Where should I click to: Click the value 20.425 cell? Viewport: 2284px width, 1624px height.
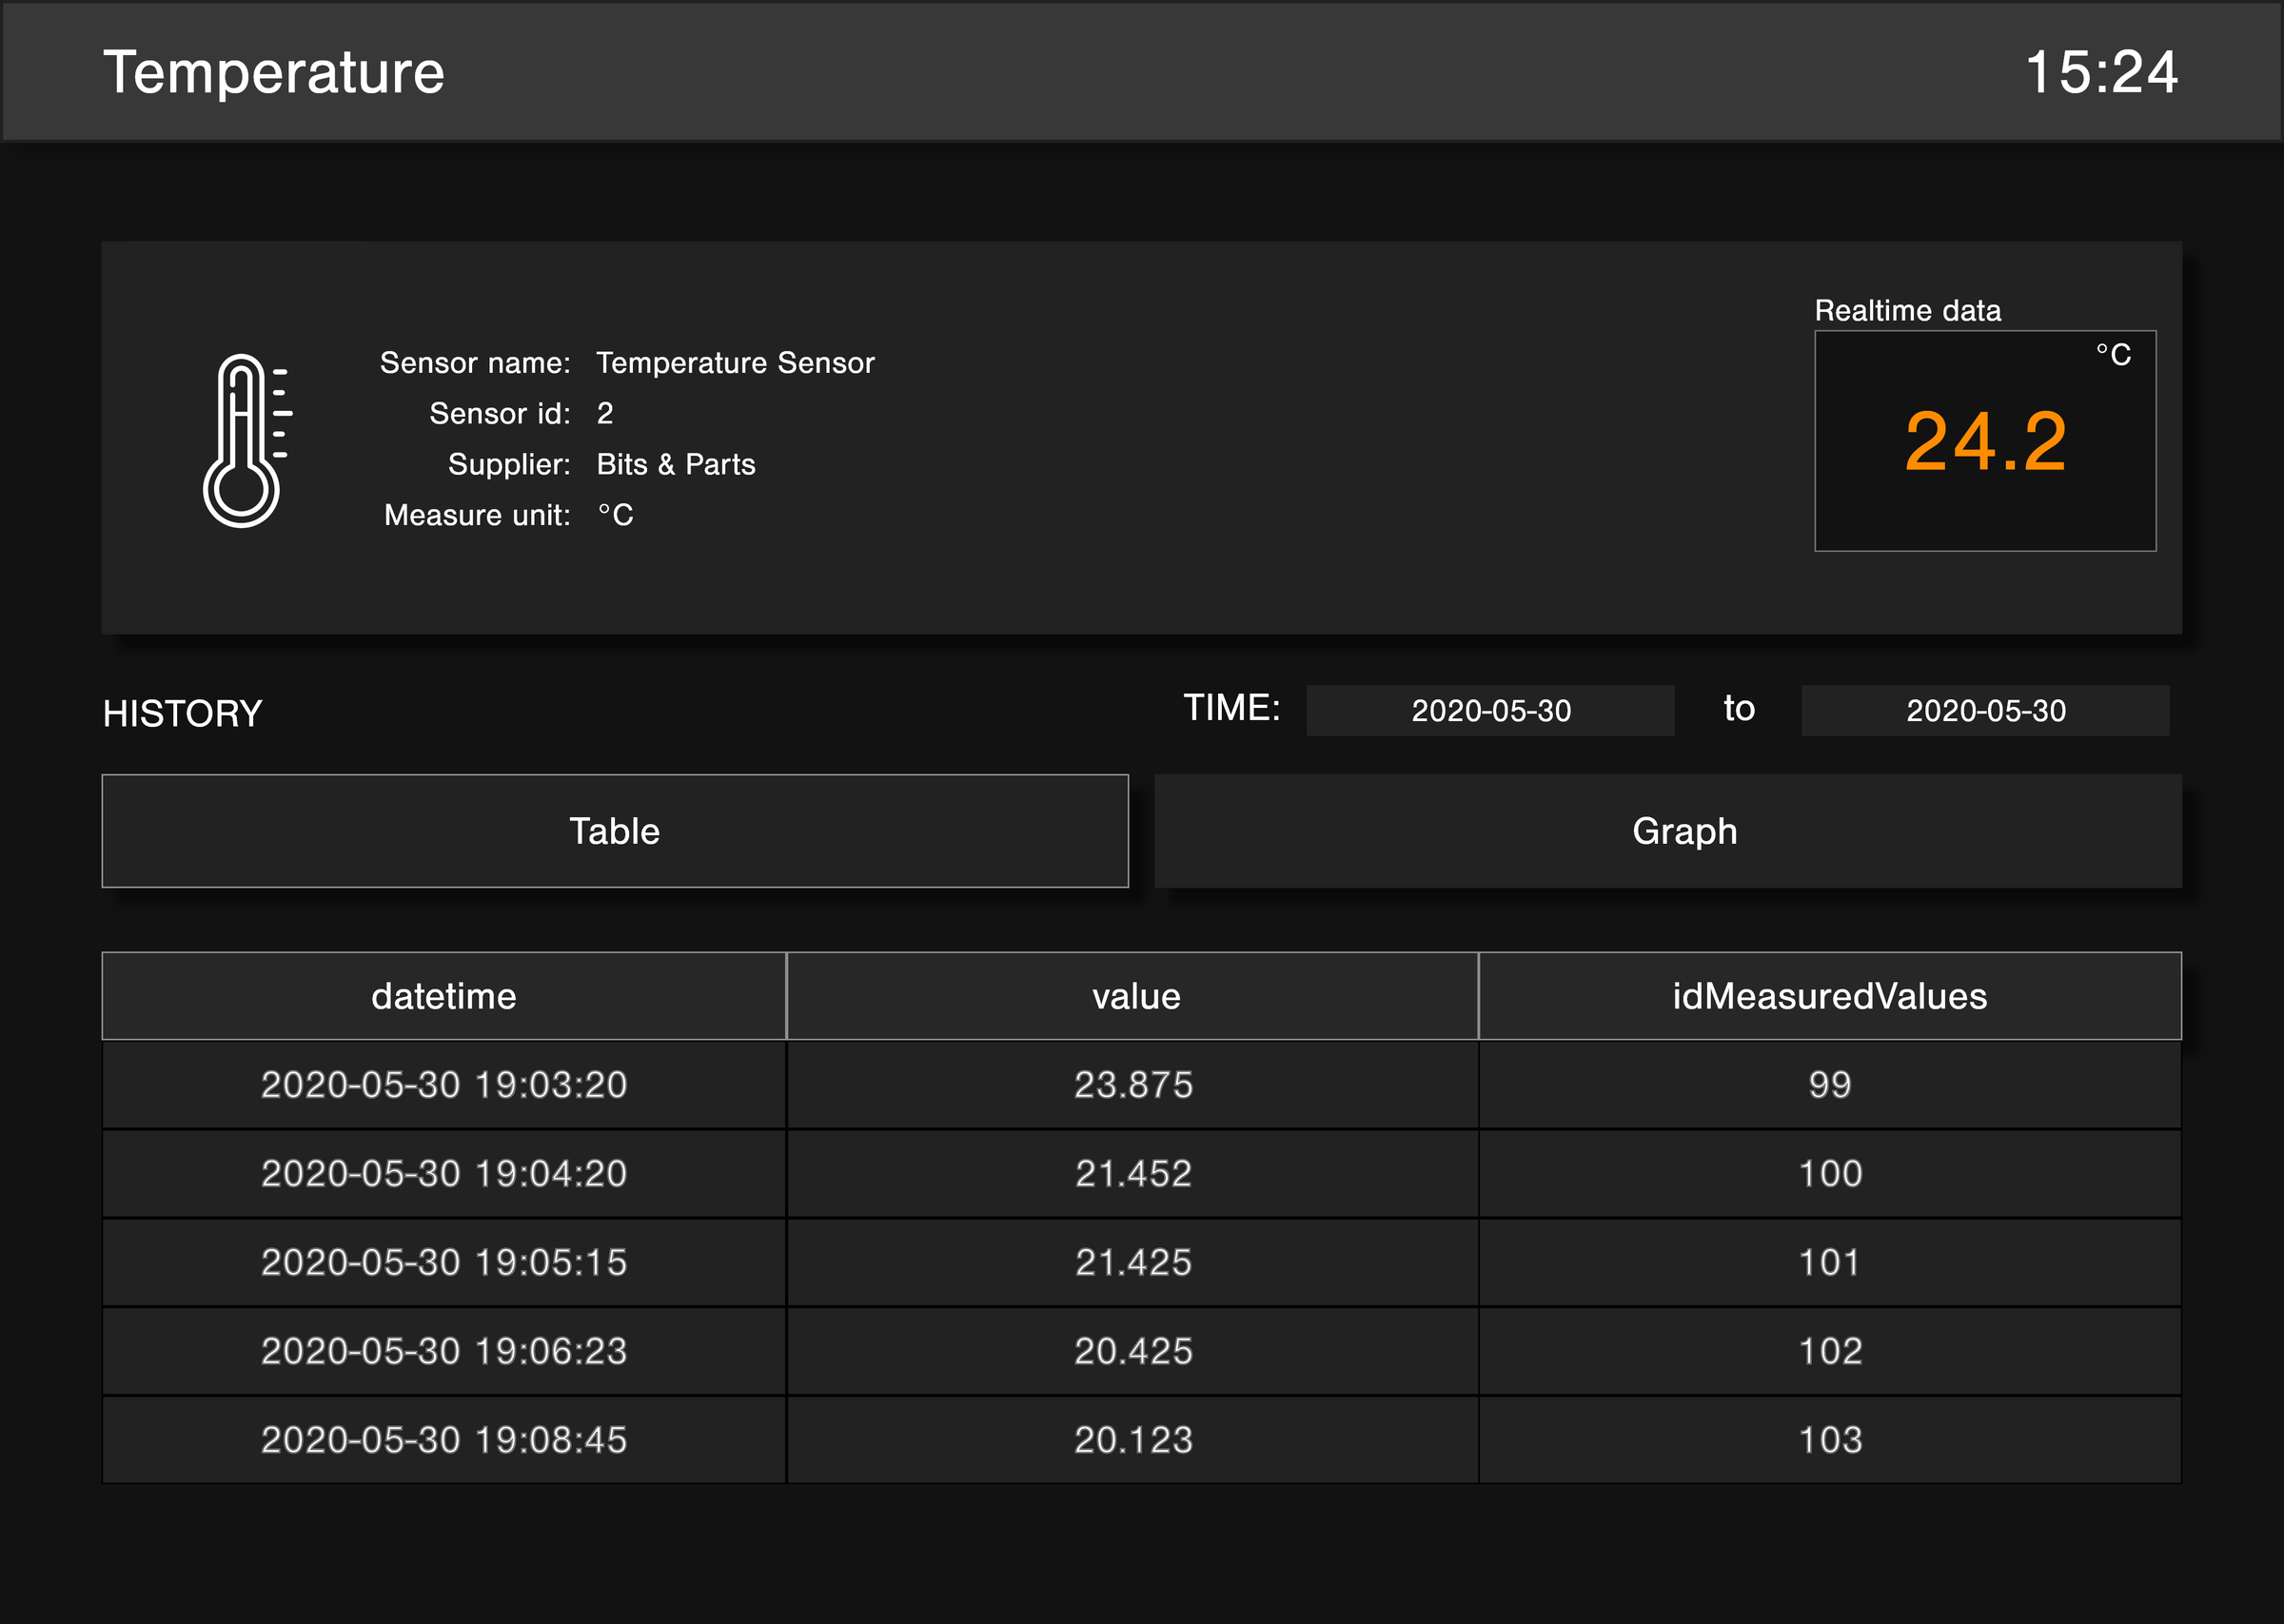[x=1133, y=1351]
